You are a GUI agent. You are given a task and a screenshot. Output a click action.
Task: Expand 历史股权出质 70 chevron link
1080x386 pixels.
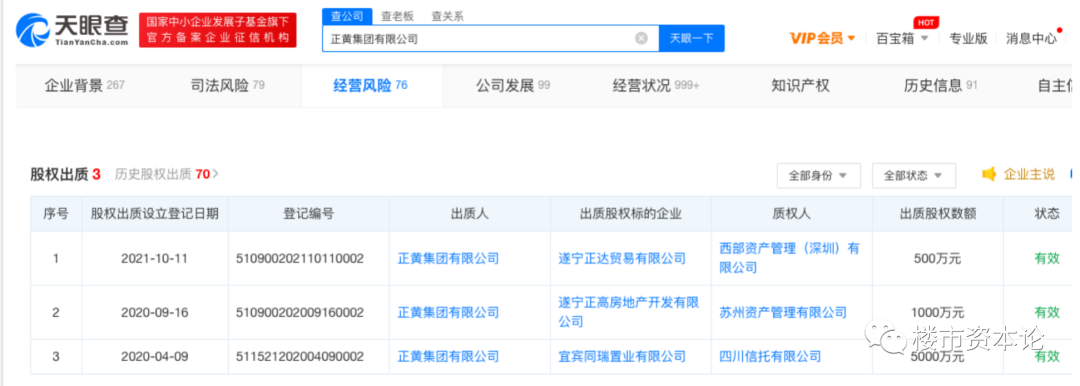click(167, 174)
